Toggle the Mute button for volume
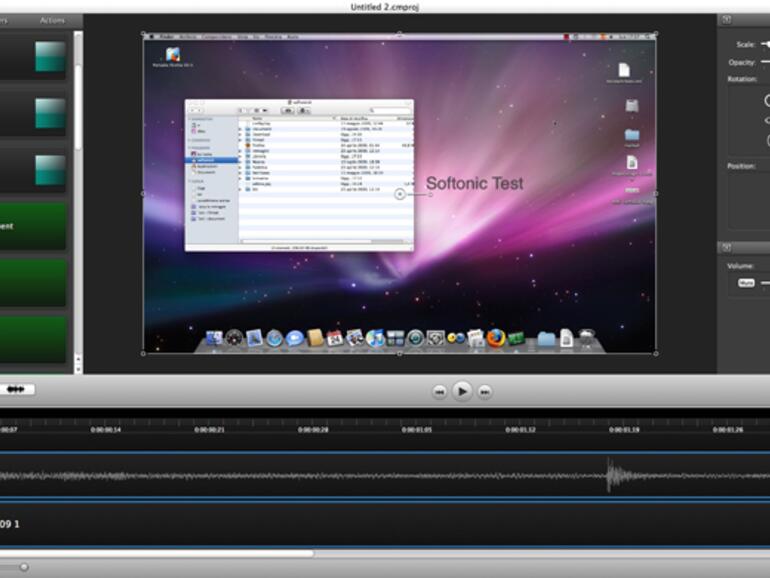Viewport: 770px width, 578px height. (746, 283)
